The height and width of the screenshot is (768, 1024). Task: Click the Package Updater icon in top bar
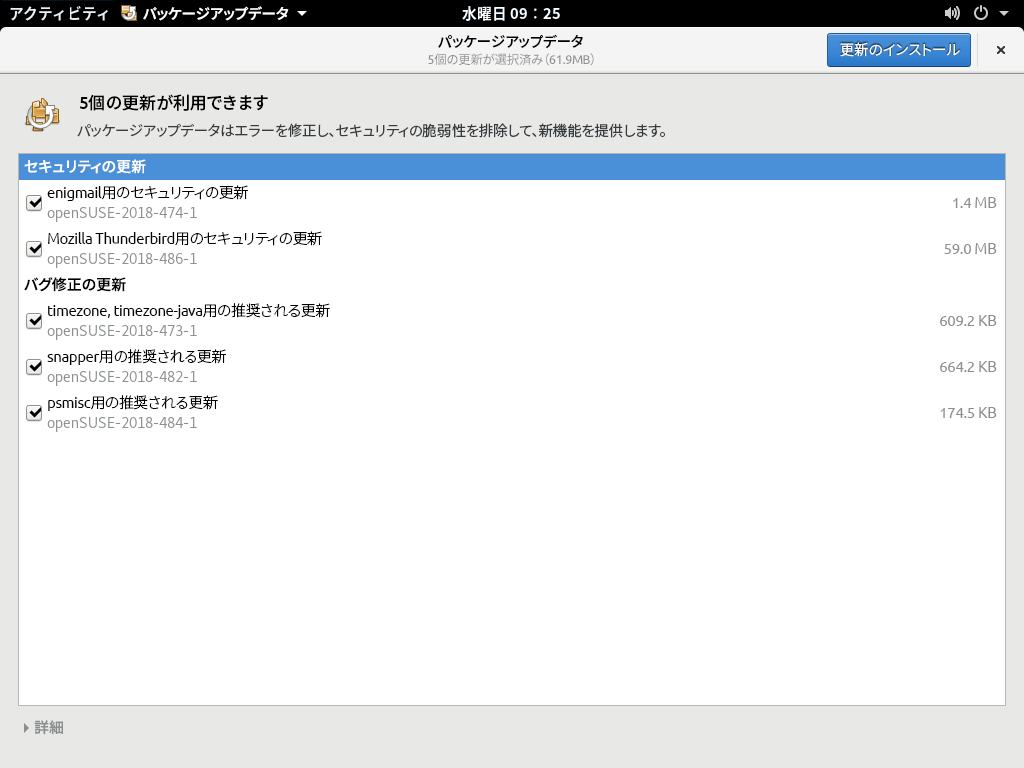[x=129, y=13]
